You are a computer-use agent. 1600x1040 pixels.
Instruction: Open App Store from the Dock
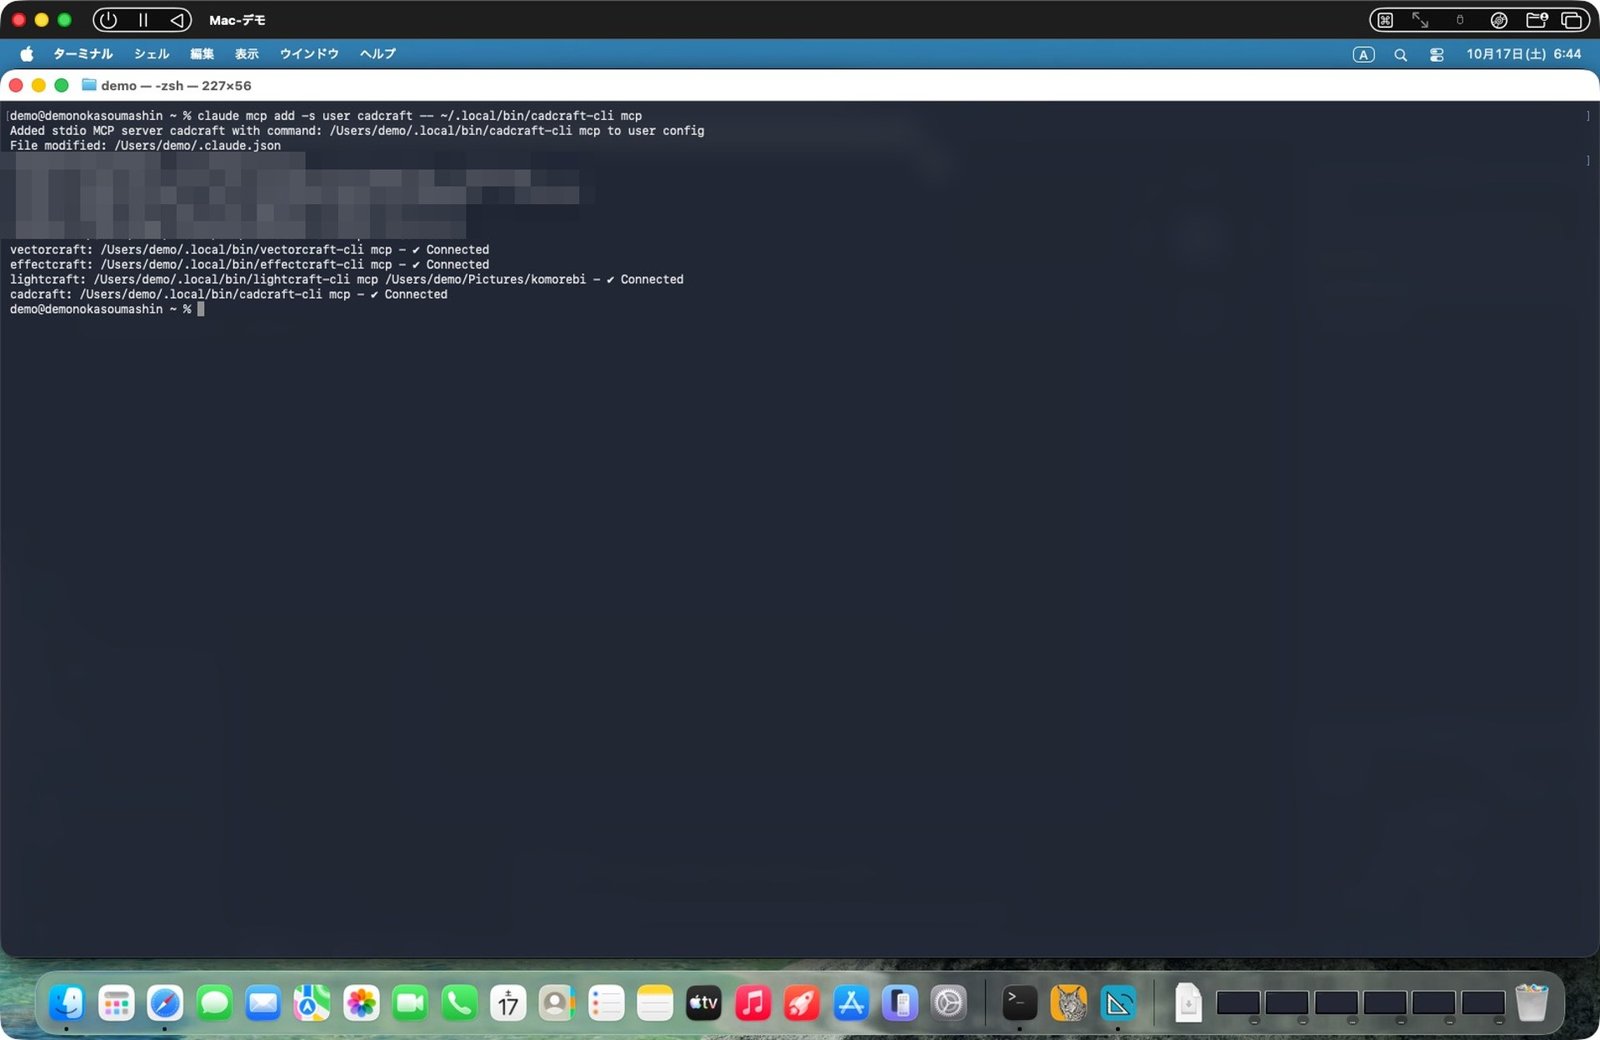tap(851, 1003)
